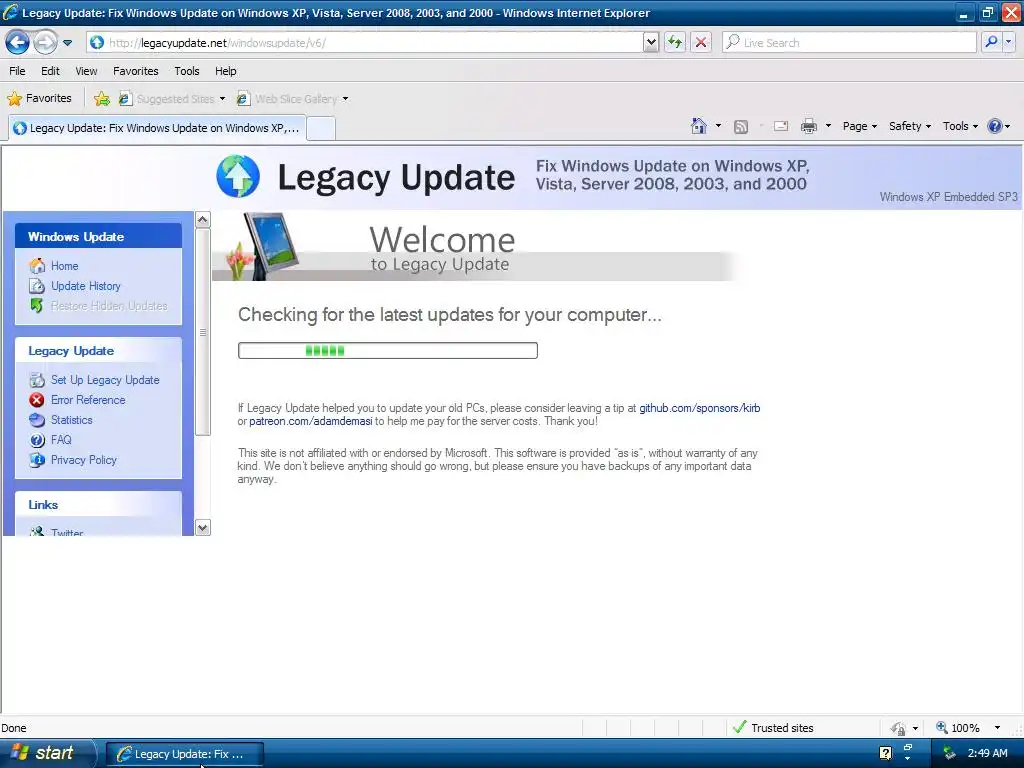1024x768 pixels.
Task: Open the View menu
Action: (x=86, y=71)
